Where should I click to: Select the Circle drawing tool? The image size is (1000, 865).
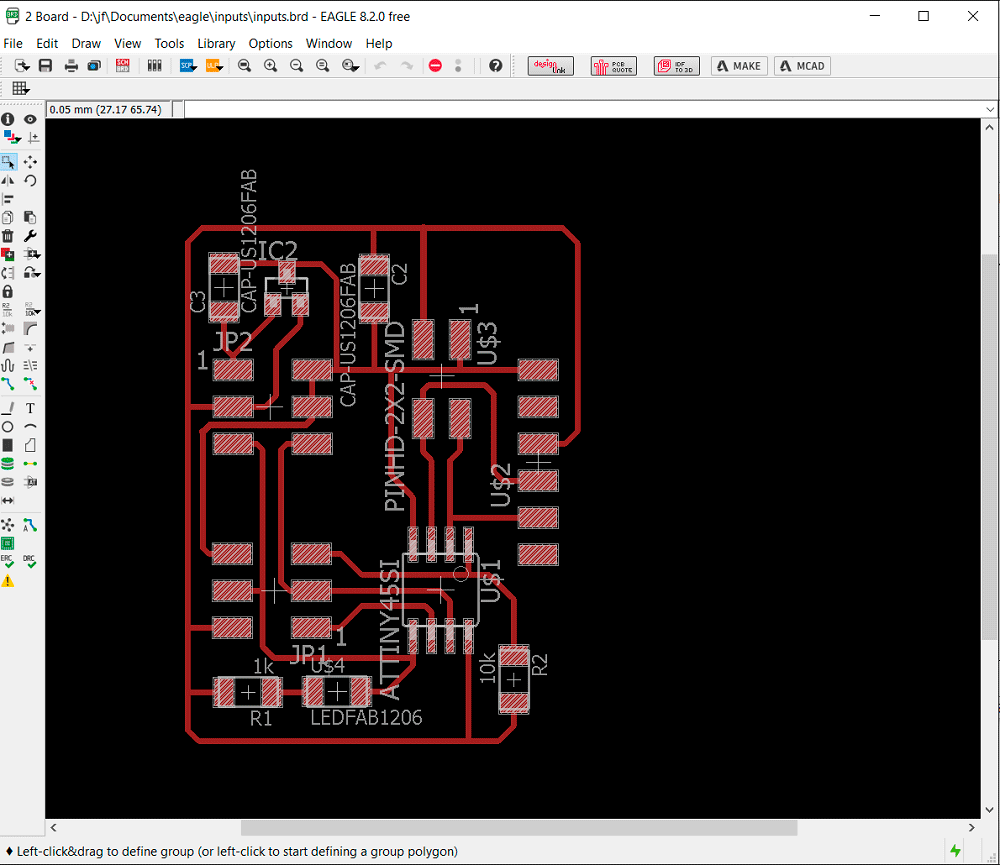[x=8, y=427]
